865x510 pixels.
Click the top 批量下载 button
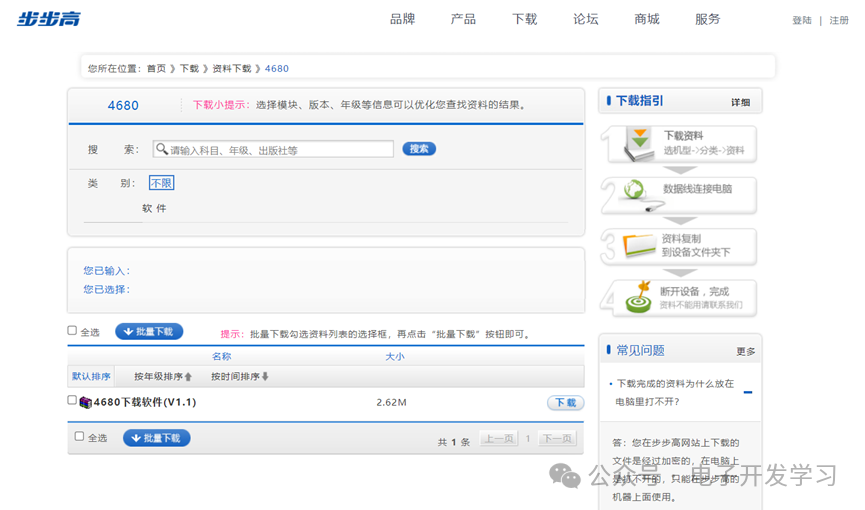pos(149,331)
